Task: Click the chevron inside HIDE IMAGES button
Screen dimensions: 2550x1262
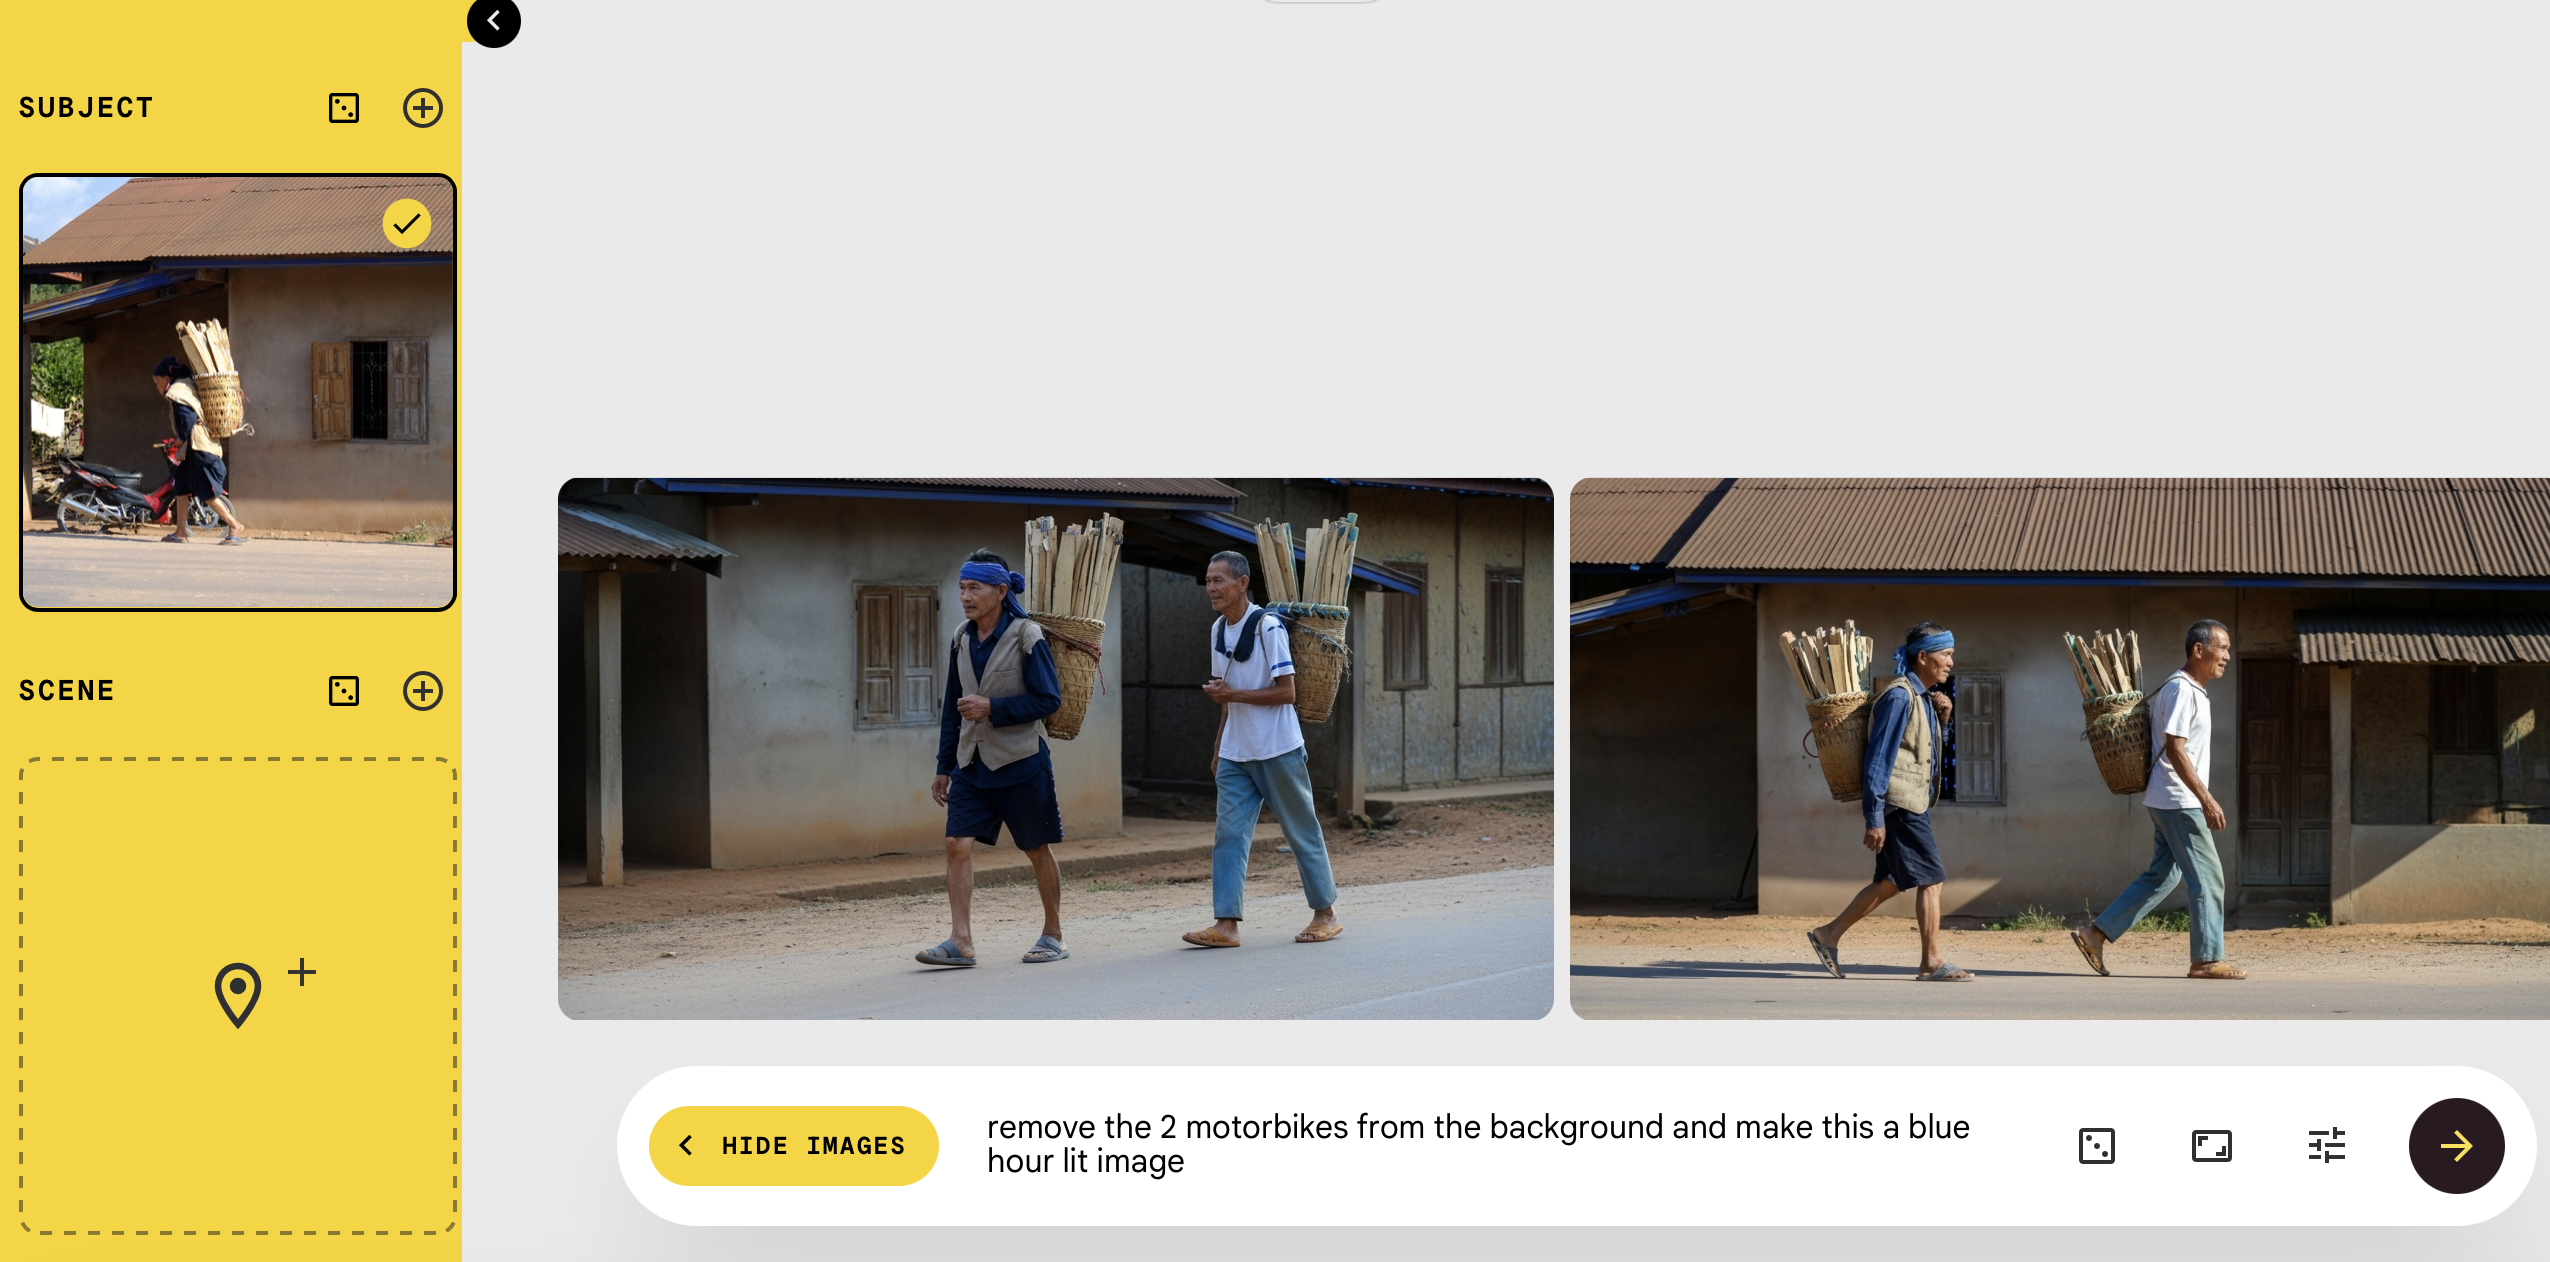Action: tap(686, 1146)
